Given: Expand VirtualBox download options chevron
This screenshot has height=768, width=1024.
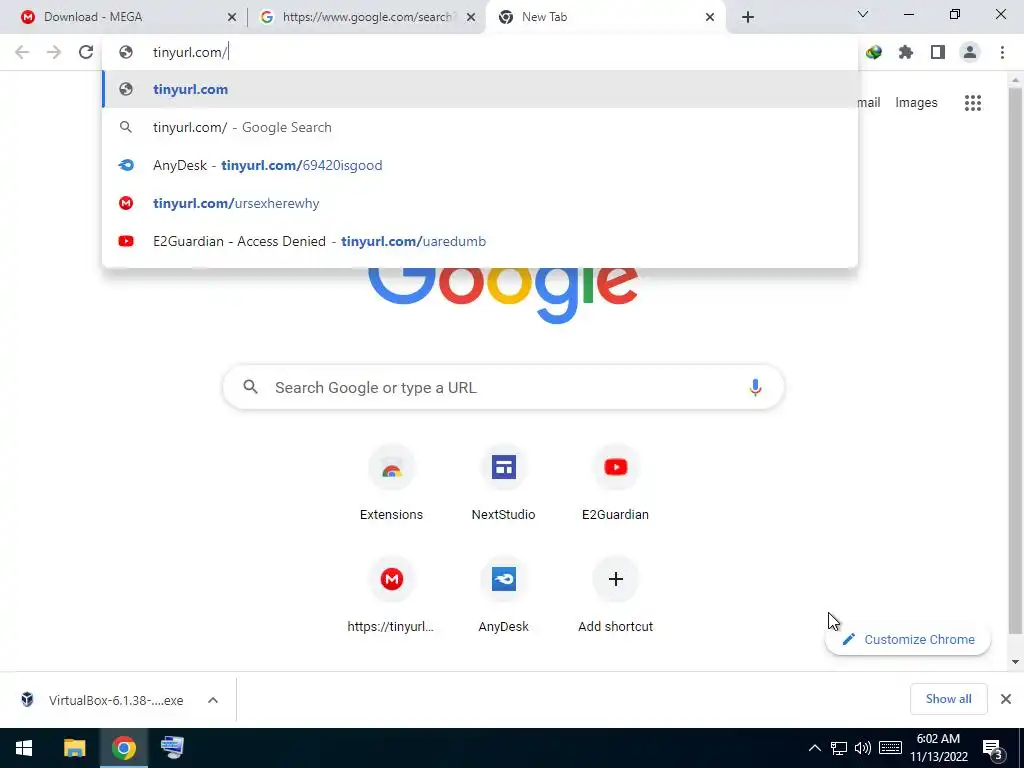Looking at the screenshot, I should [213, 700].
